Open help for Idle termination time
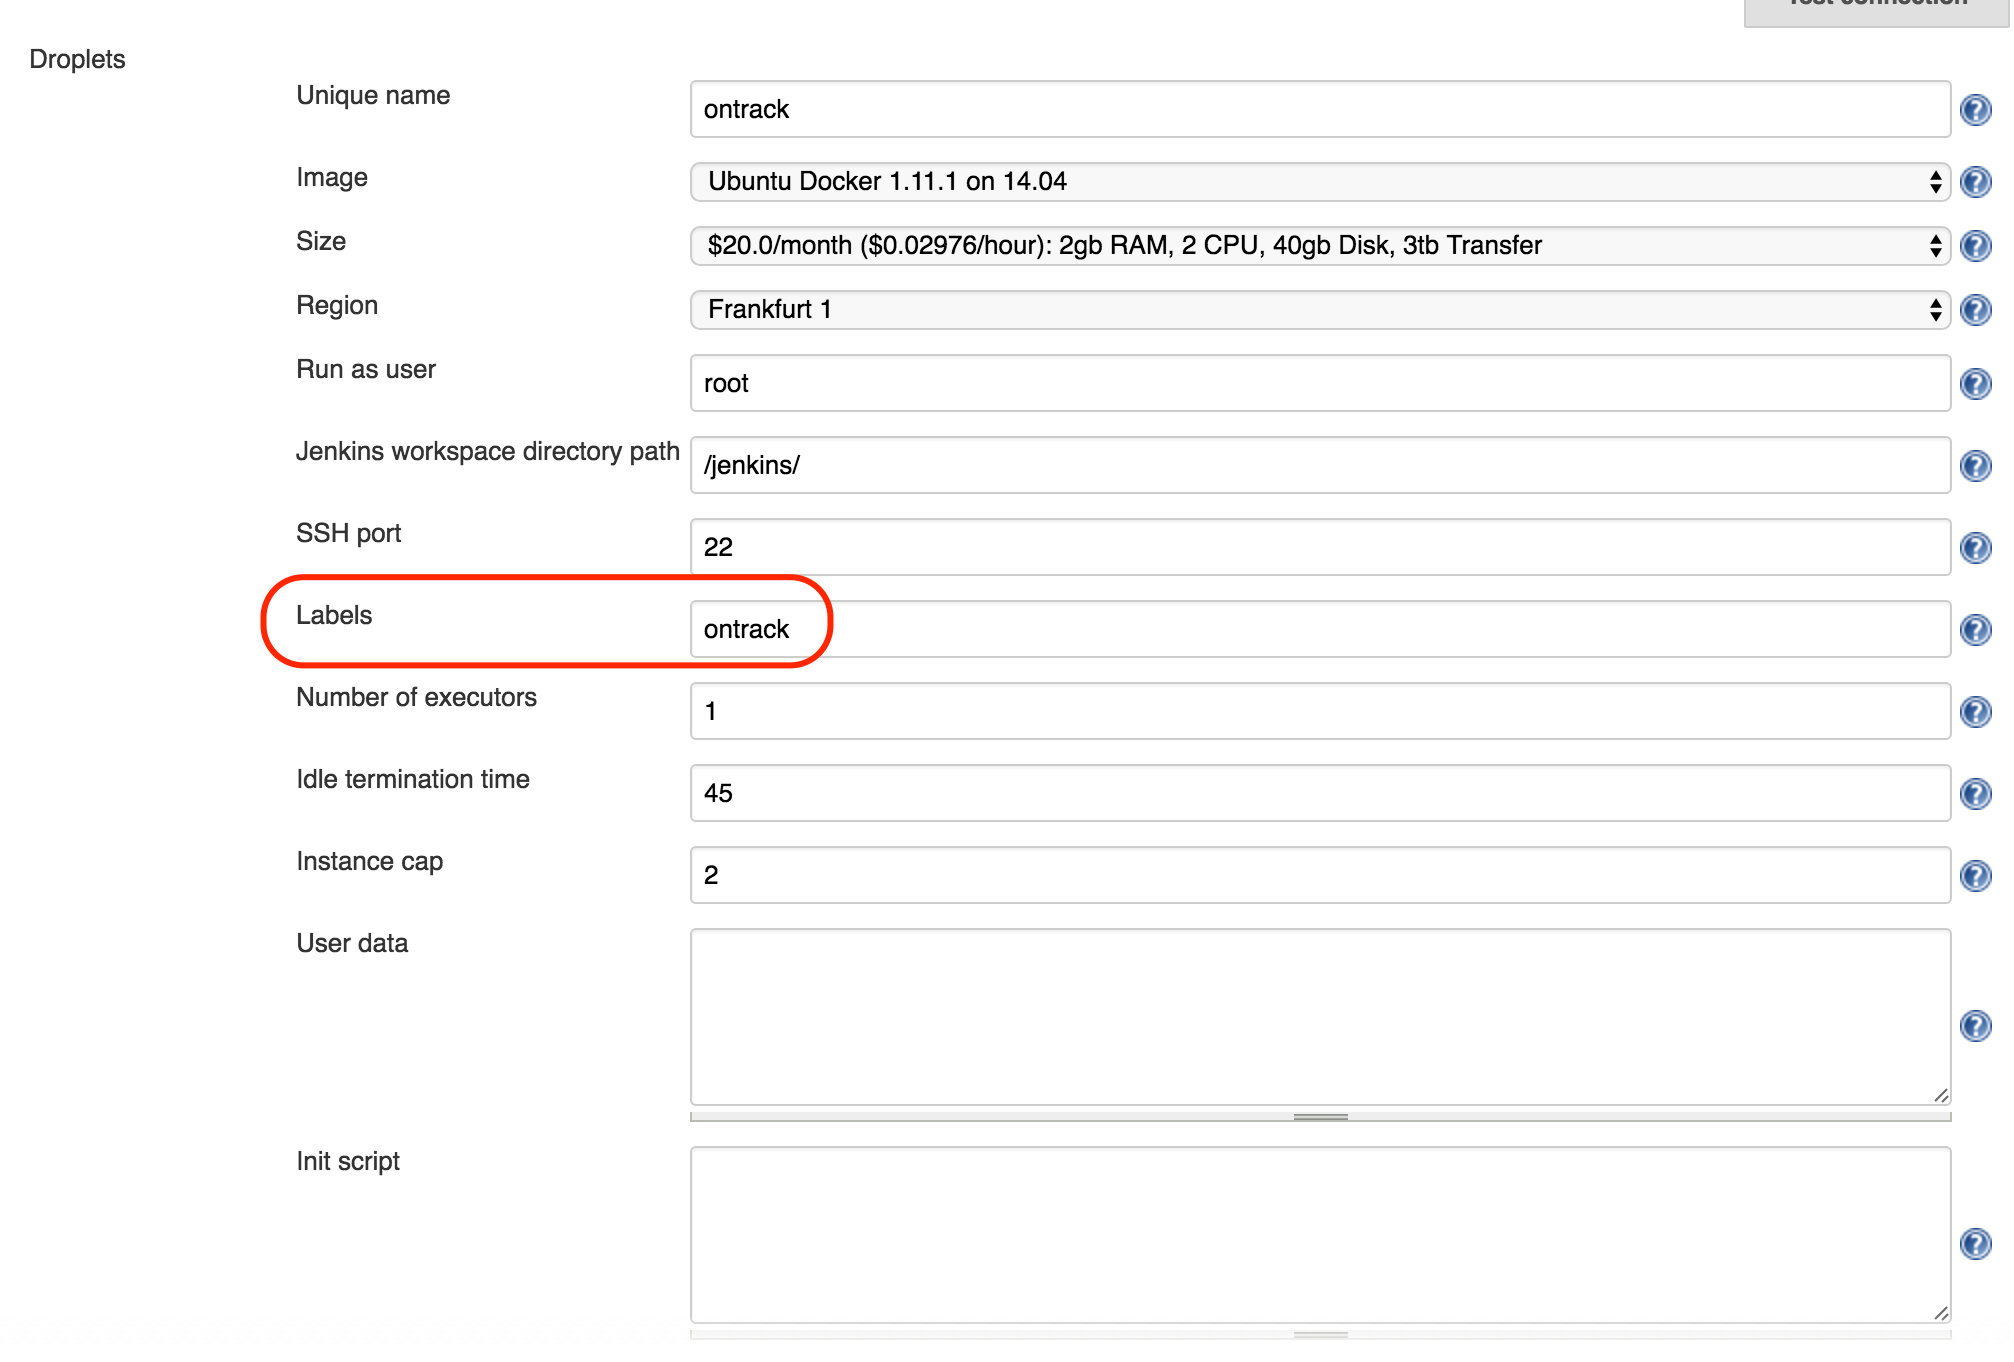This screenshot has width=2014, height=1362. (1975, 794)
